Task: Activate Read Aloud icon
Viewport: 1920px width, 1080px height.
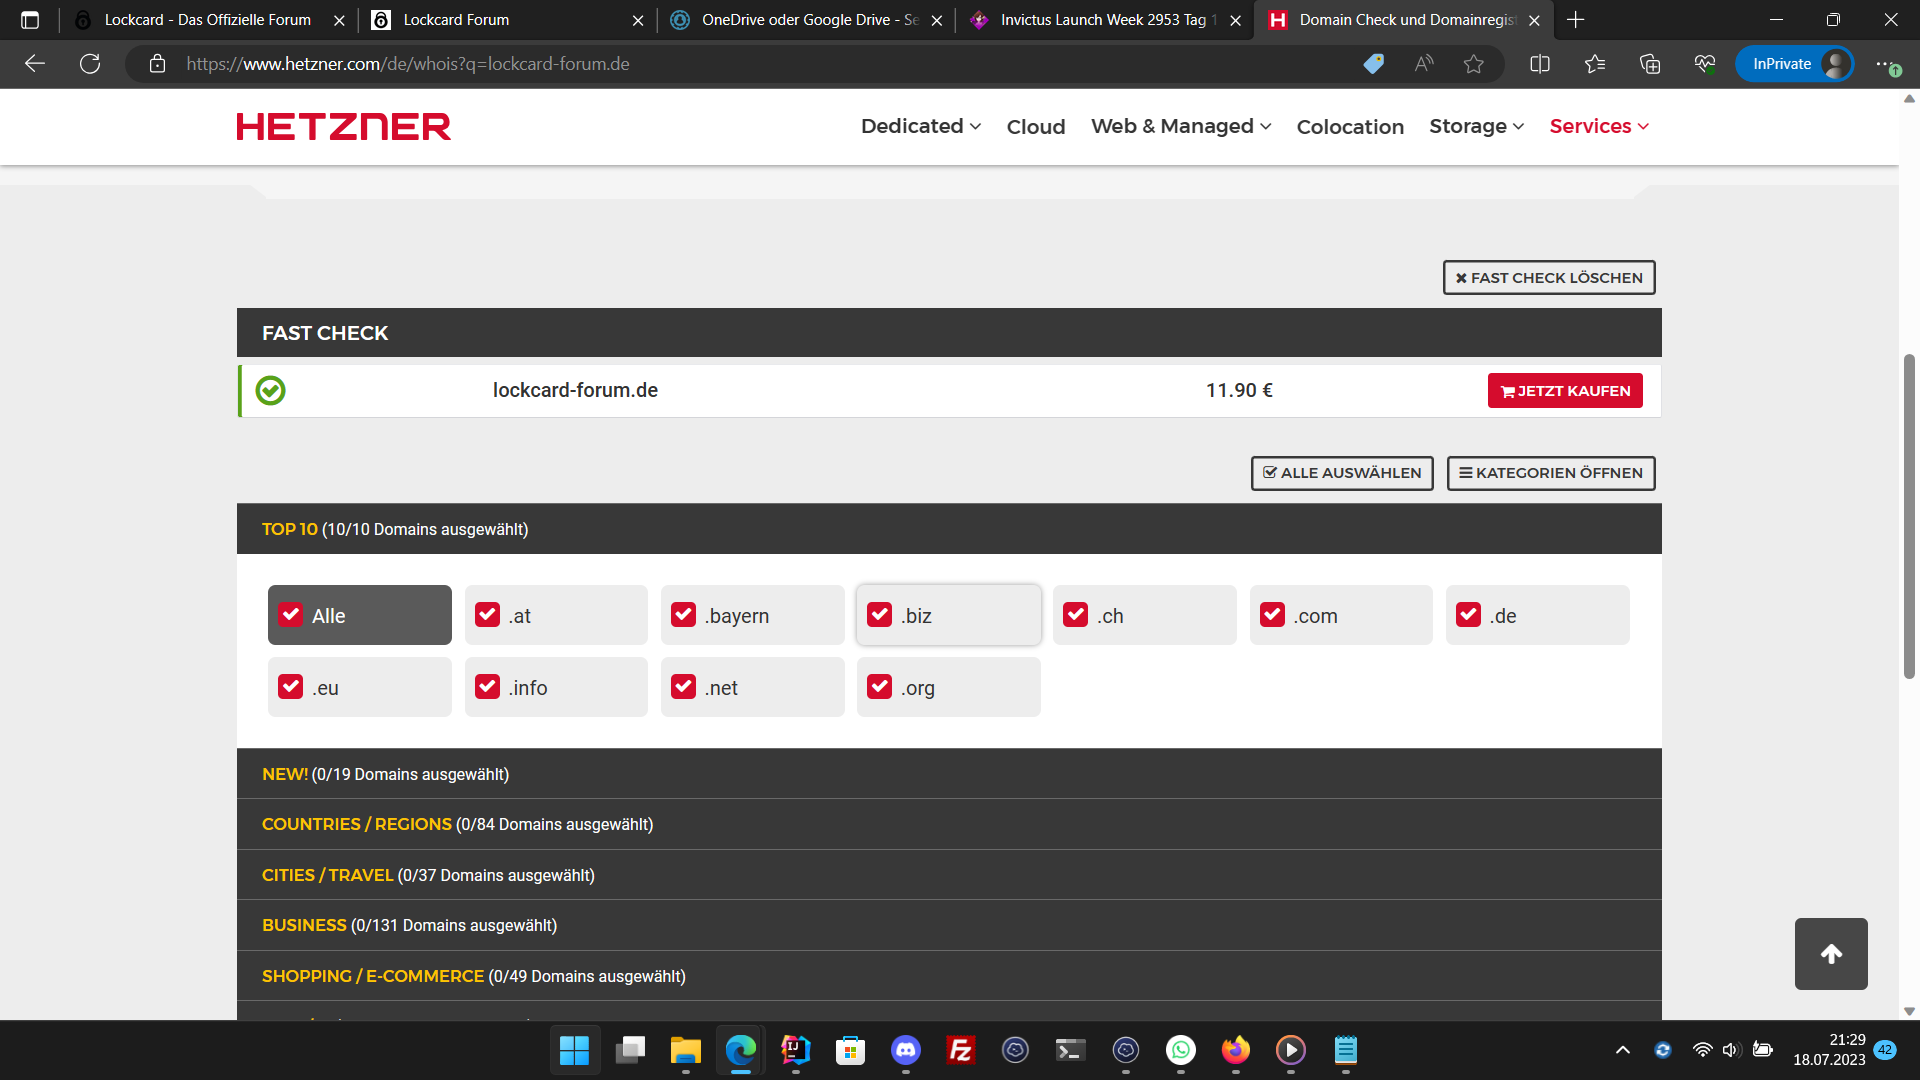Action: (1424, 64)
